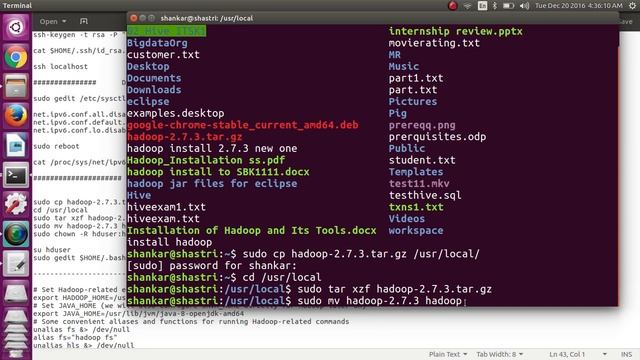Switch to gedit Text Editor dock icon
The width and height of the screenshot is (640, 360).
(x=16, y=264)
